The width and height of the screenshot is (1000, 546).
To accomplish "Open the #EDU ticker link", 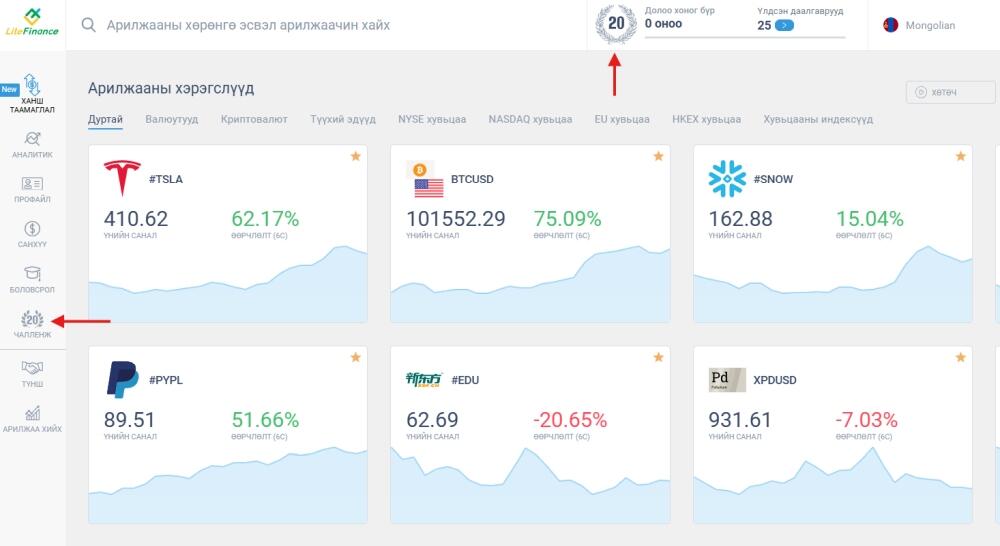I will [x=465, y=380].
